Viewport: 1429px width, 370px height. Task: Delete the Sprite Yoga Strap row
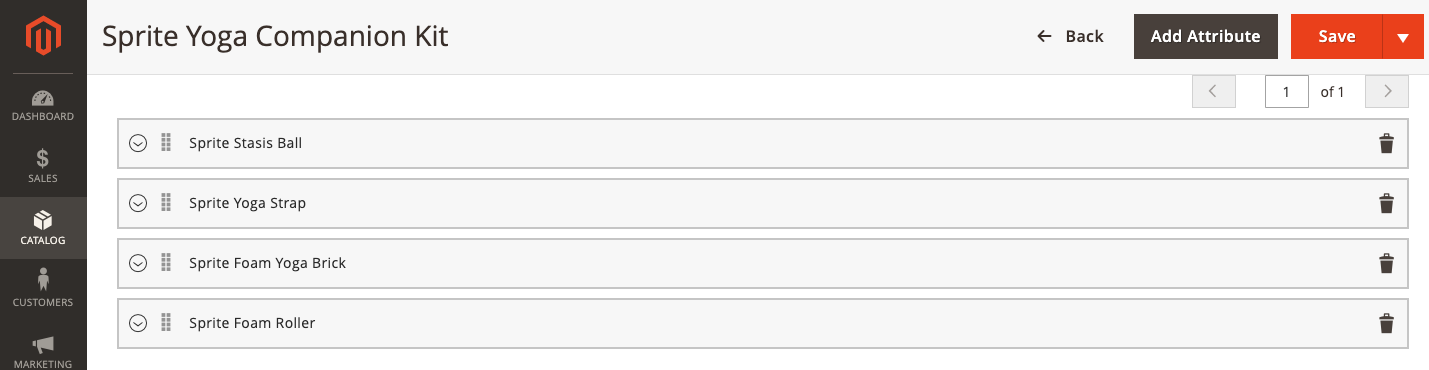click(1386, 203)
